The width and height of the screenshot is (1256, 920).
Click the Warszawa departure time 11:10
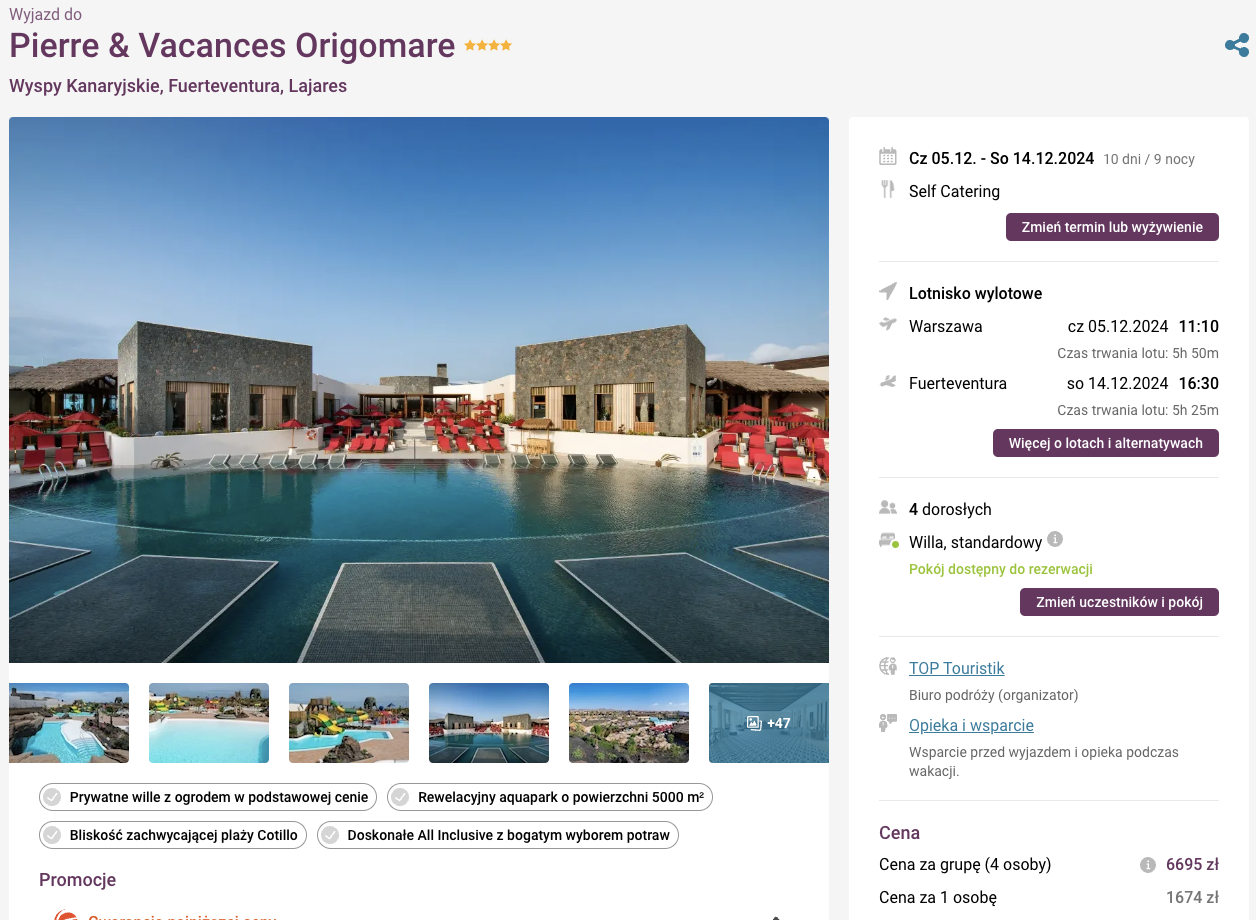tap(1198, 326)
